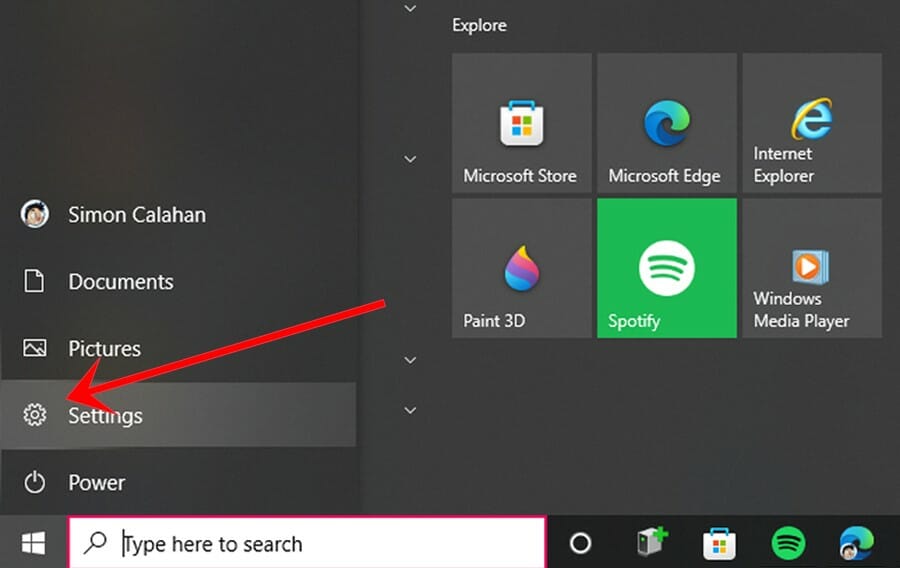Open Spotify from the taskbar
The image size is (900, 568).
coord(788,543)
